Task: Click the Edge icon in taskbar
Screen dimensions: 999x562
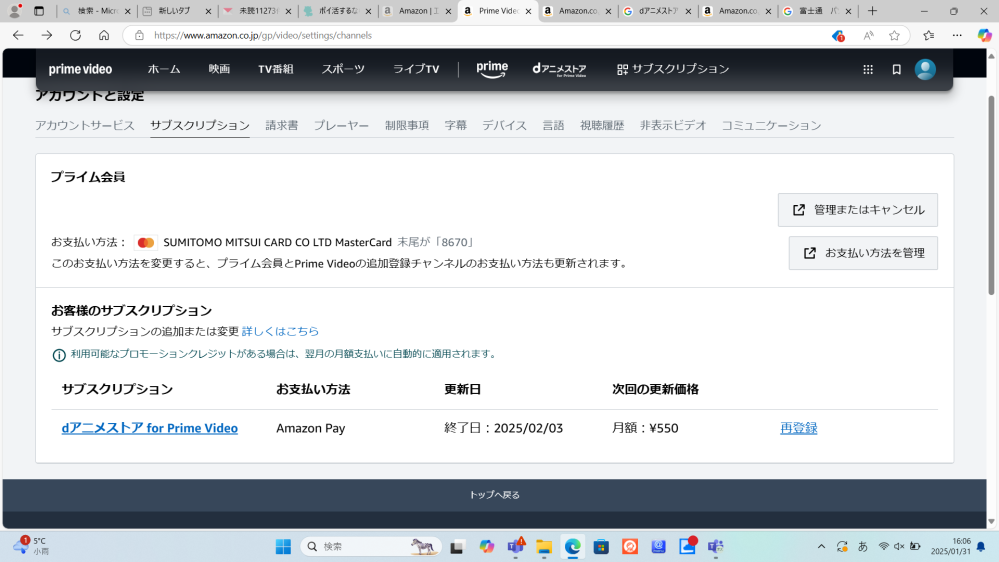Action: coord(572,547)
